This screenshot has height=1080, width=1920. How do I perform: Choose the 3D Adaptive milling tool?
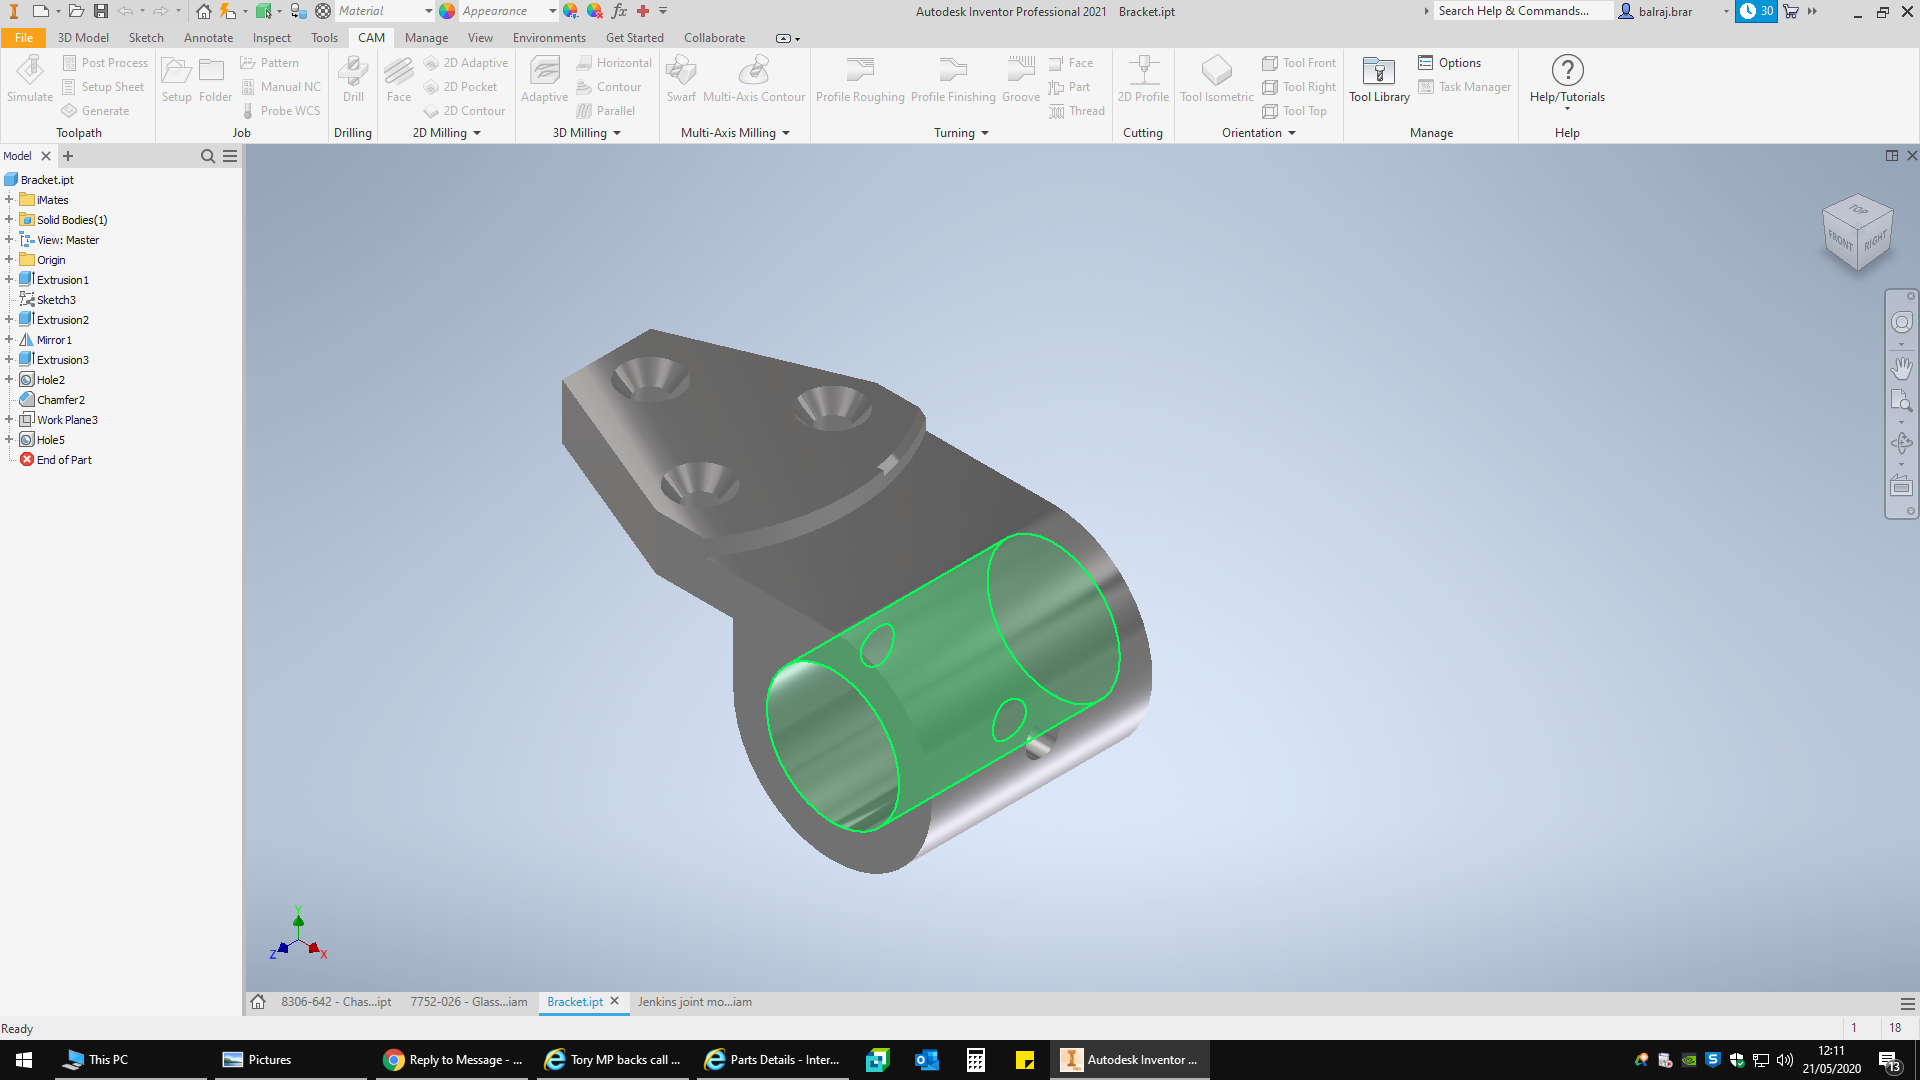click(x=544, y=79)
